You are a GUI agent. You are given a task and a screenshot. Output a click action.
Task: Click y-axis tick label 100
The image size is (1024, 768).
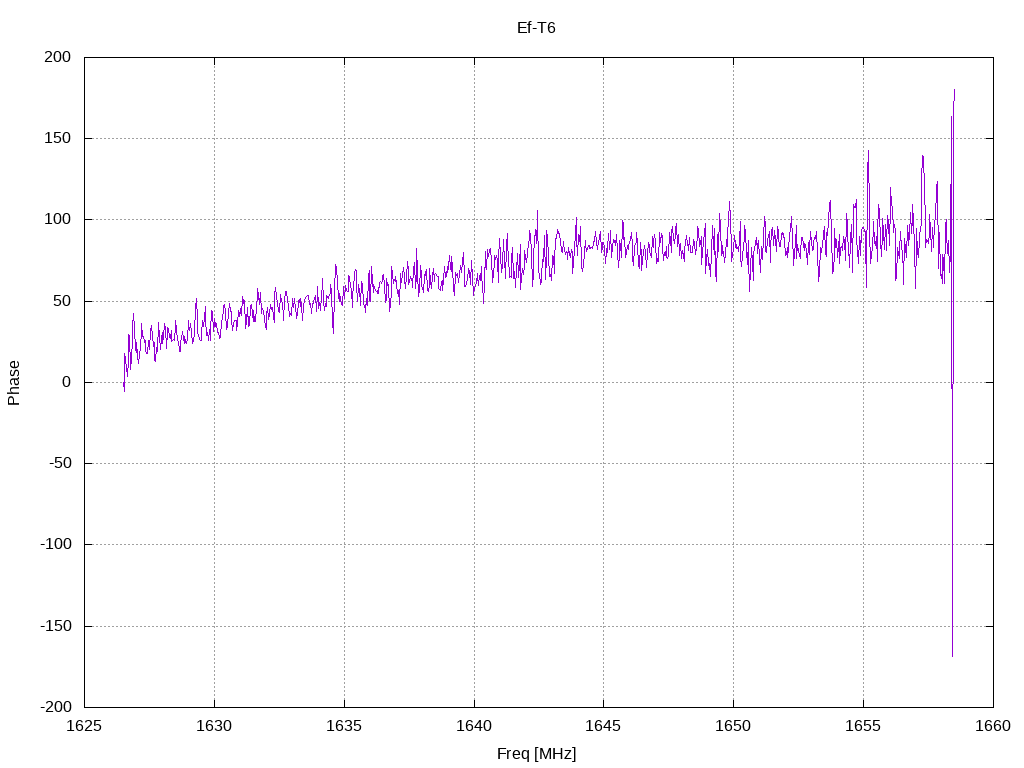57,219
